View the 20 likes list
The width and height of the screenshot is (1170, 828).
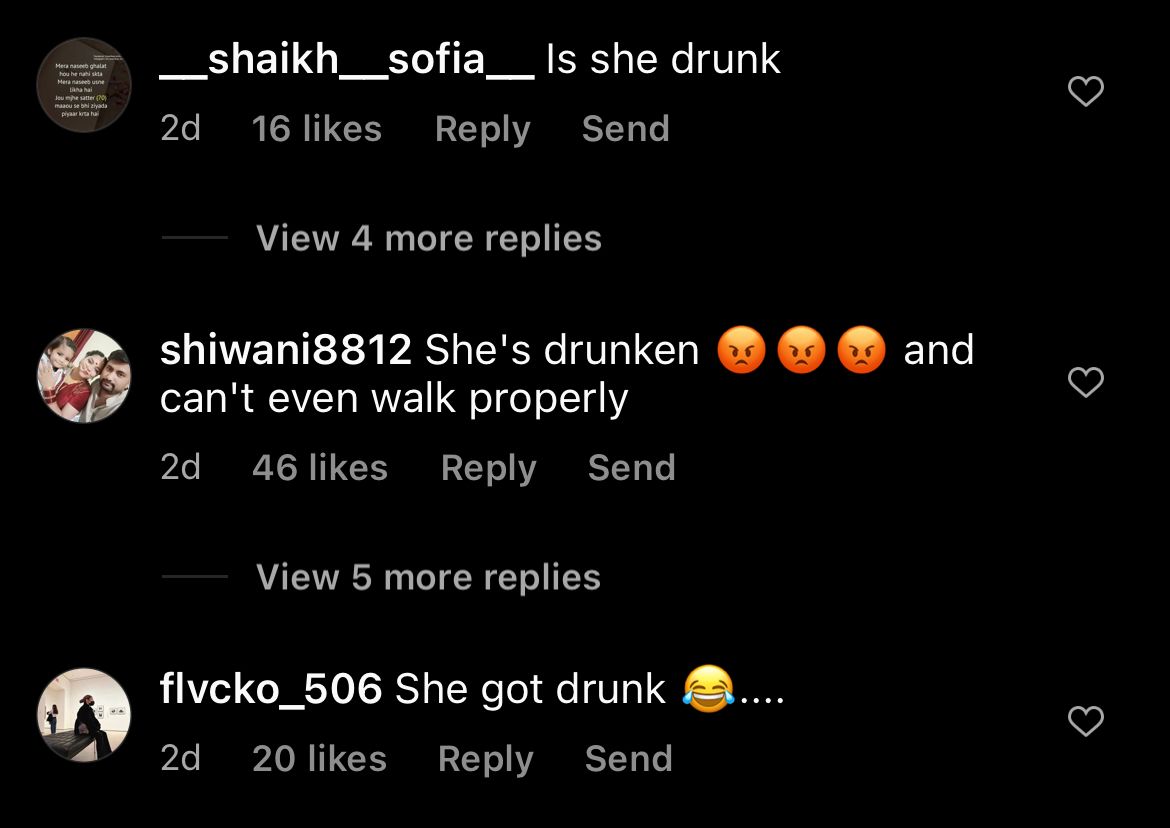319,759
